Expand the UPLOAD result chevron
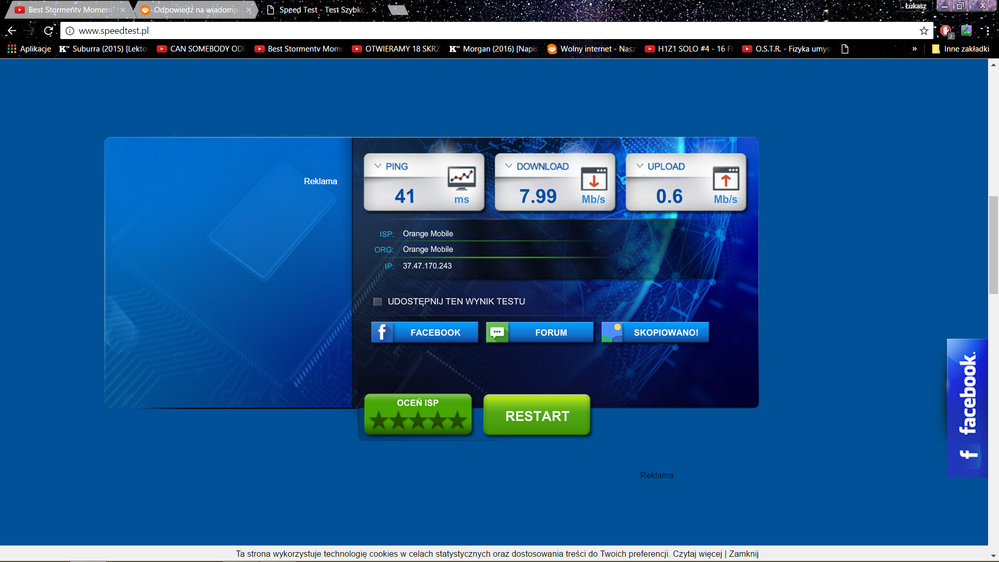This screenshot has width=999, height=562. [640, 166]
